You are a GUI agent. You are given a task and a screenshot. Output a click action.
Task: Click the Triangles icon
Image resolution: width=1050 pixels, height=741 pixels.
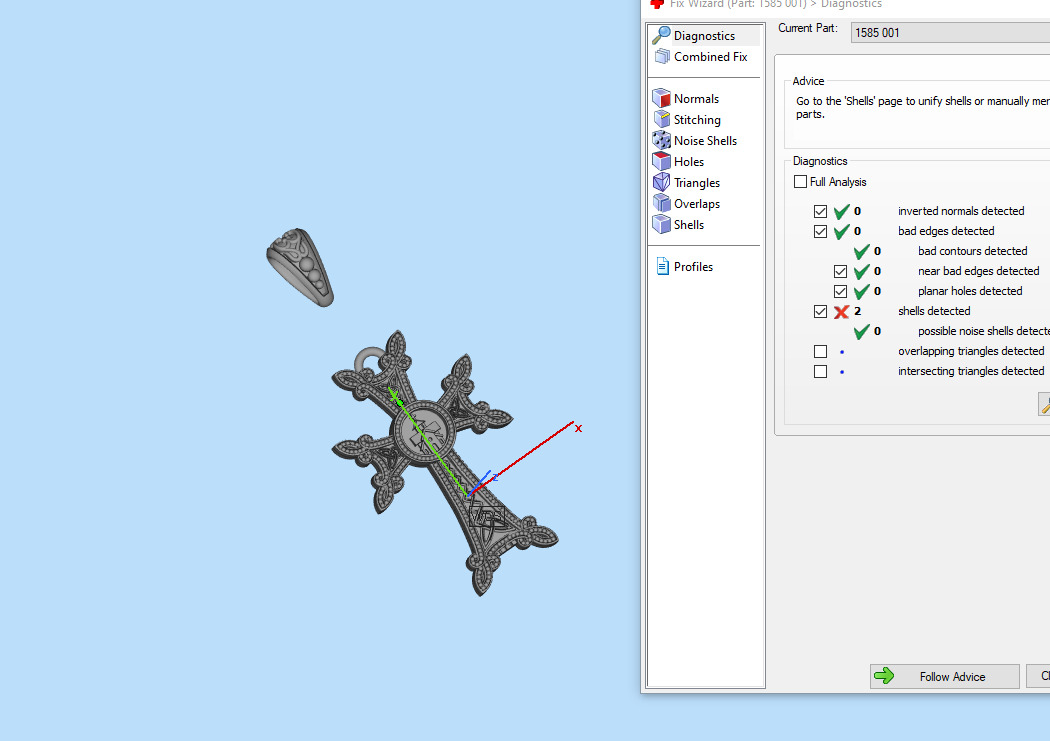tap(661, 182)
